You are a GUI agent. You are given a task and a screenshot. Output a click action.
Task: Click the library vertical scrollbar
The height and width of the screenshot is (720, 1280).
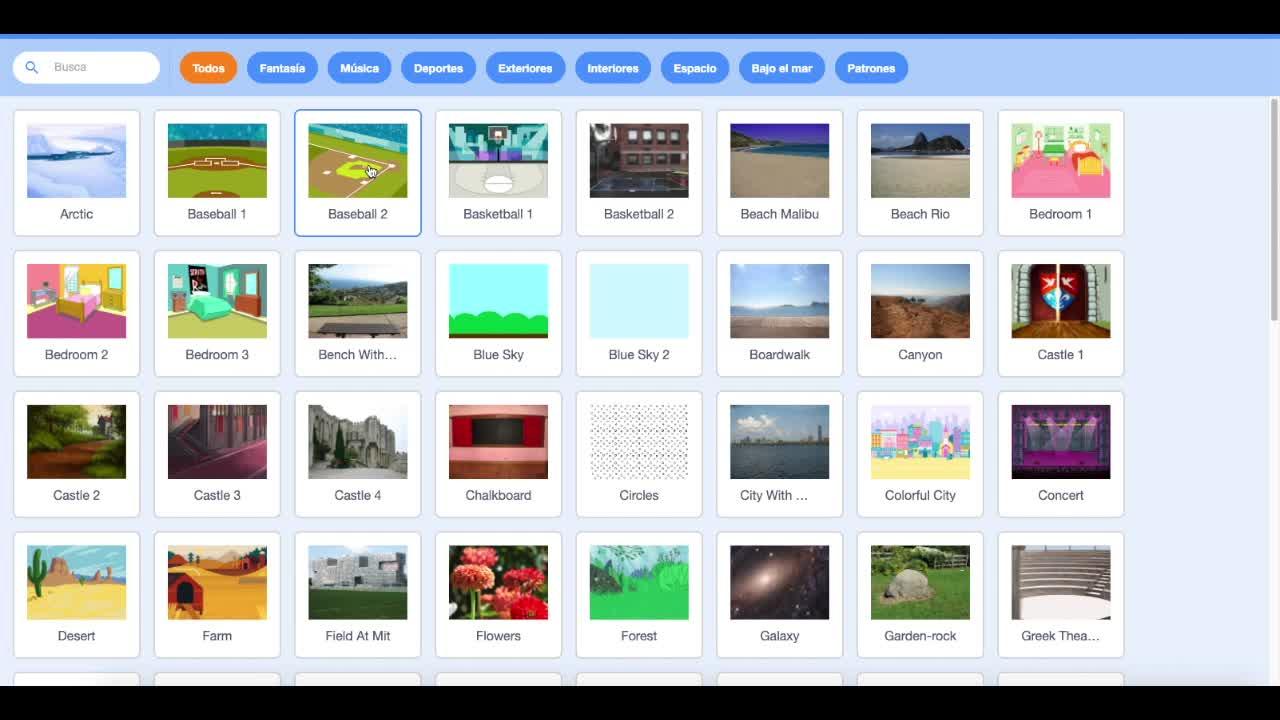pos(1274,210)
